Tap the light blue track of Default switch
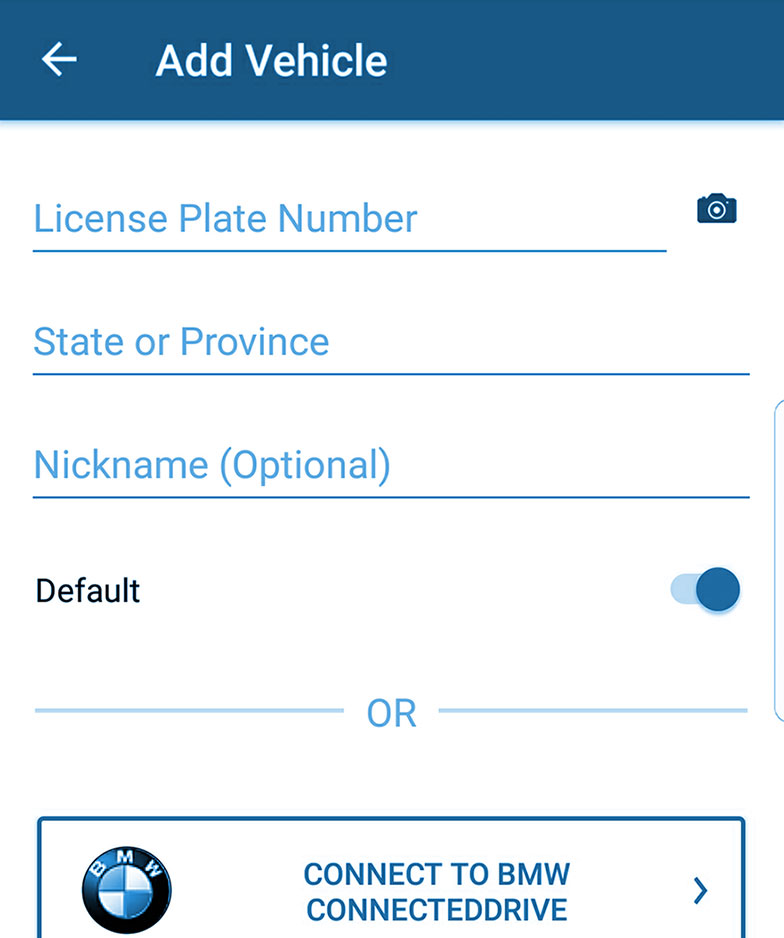Viewport: 784px width, 938px height. (x=683, y=589)
